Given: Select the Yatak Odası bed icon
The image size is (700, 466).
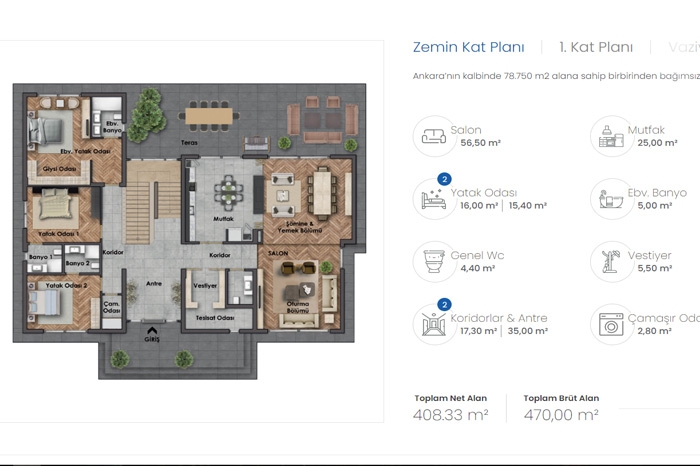Looking at the screenshot, I should 433,199.
